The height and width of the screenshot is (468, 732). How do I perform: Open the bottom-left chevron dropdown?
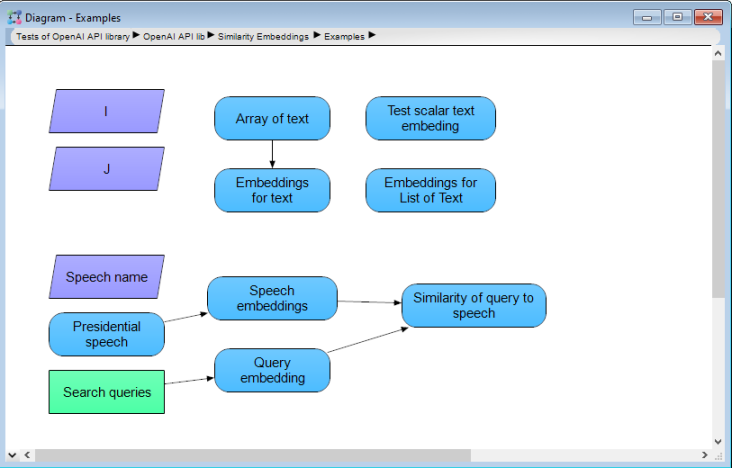[12, 455]
